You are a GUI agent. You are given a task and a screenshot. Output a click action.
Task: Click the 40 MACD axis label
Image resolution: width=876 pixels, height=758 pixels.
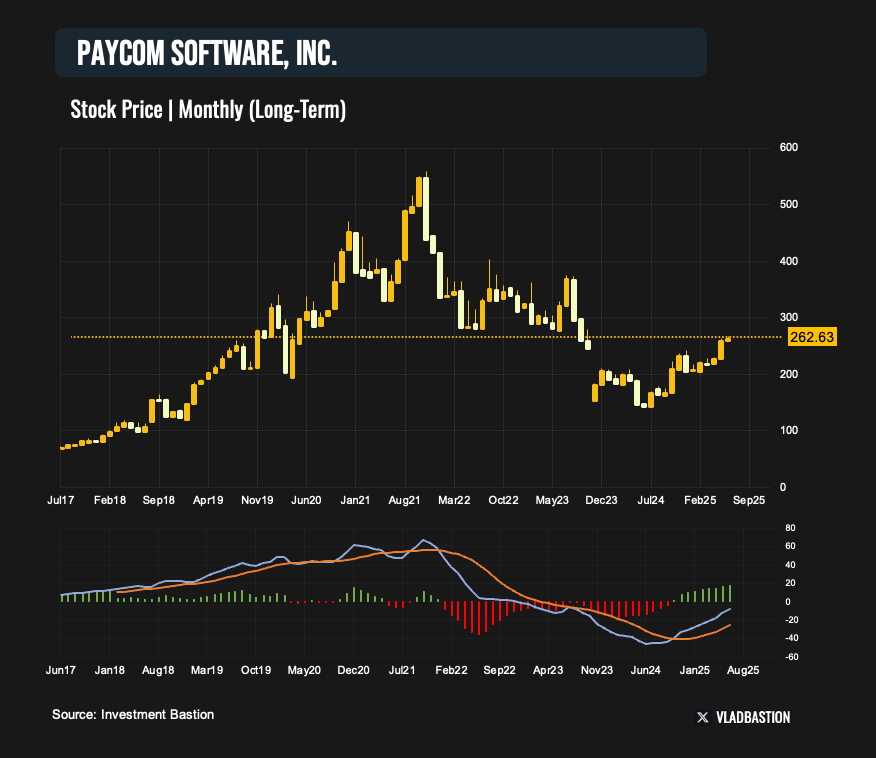coord(790,565)
